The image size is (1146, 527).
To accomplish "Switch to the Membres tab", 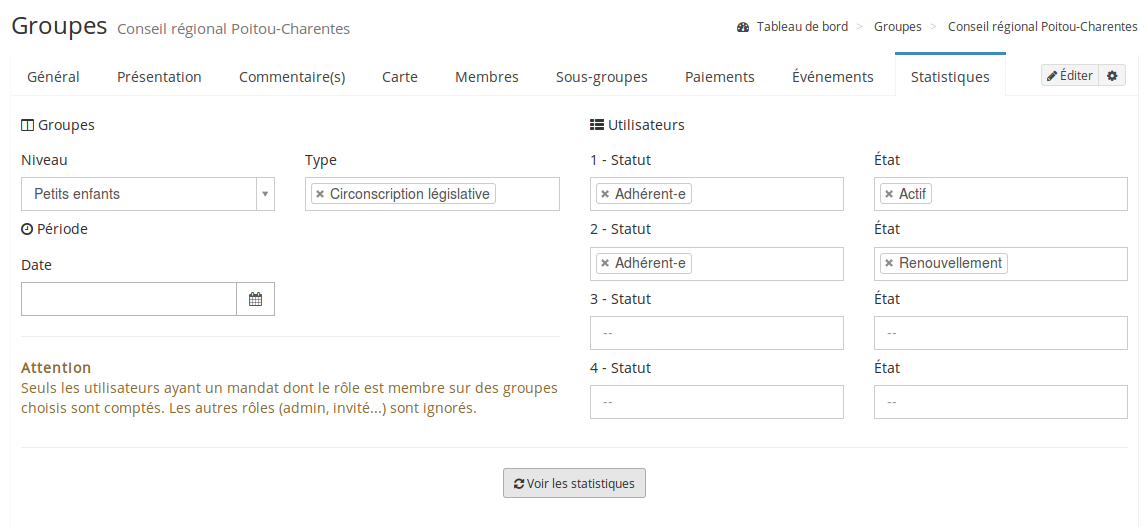I will (486, 77).
